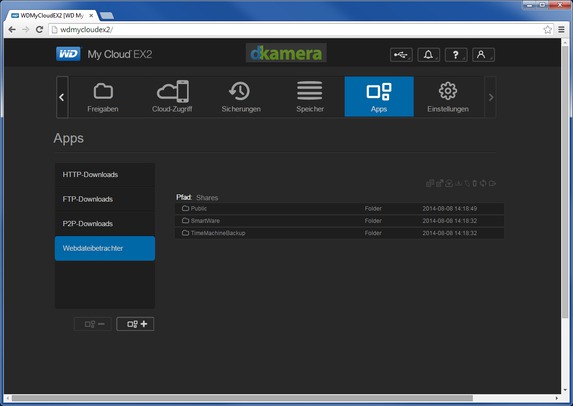Click the horizontal scrollbar at bottom
This screenshot has width=573, height=406.
[x=242, y=398]
